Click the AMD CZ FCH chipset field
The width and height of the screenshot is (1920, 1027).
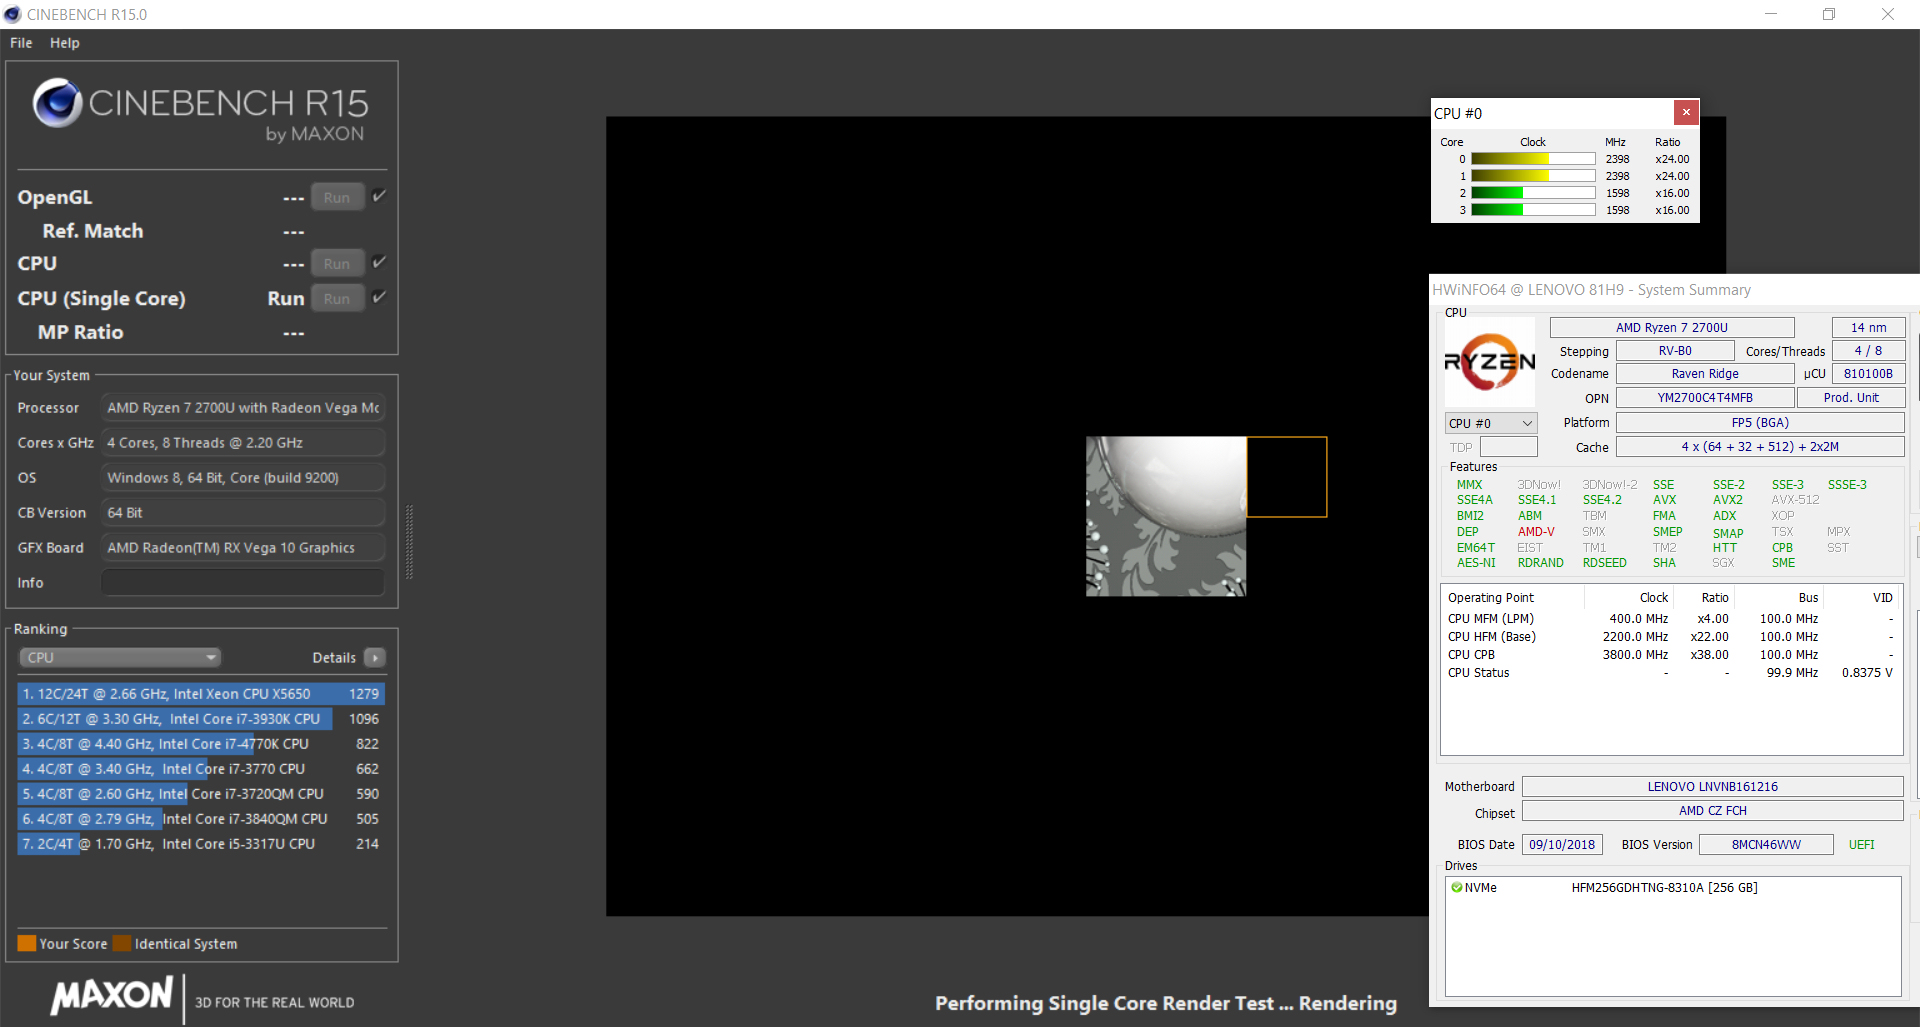(x=1712, y=810)
